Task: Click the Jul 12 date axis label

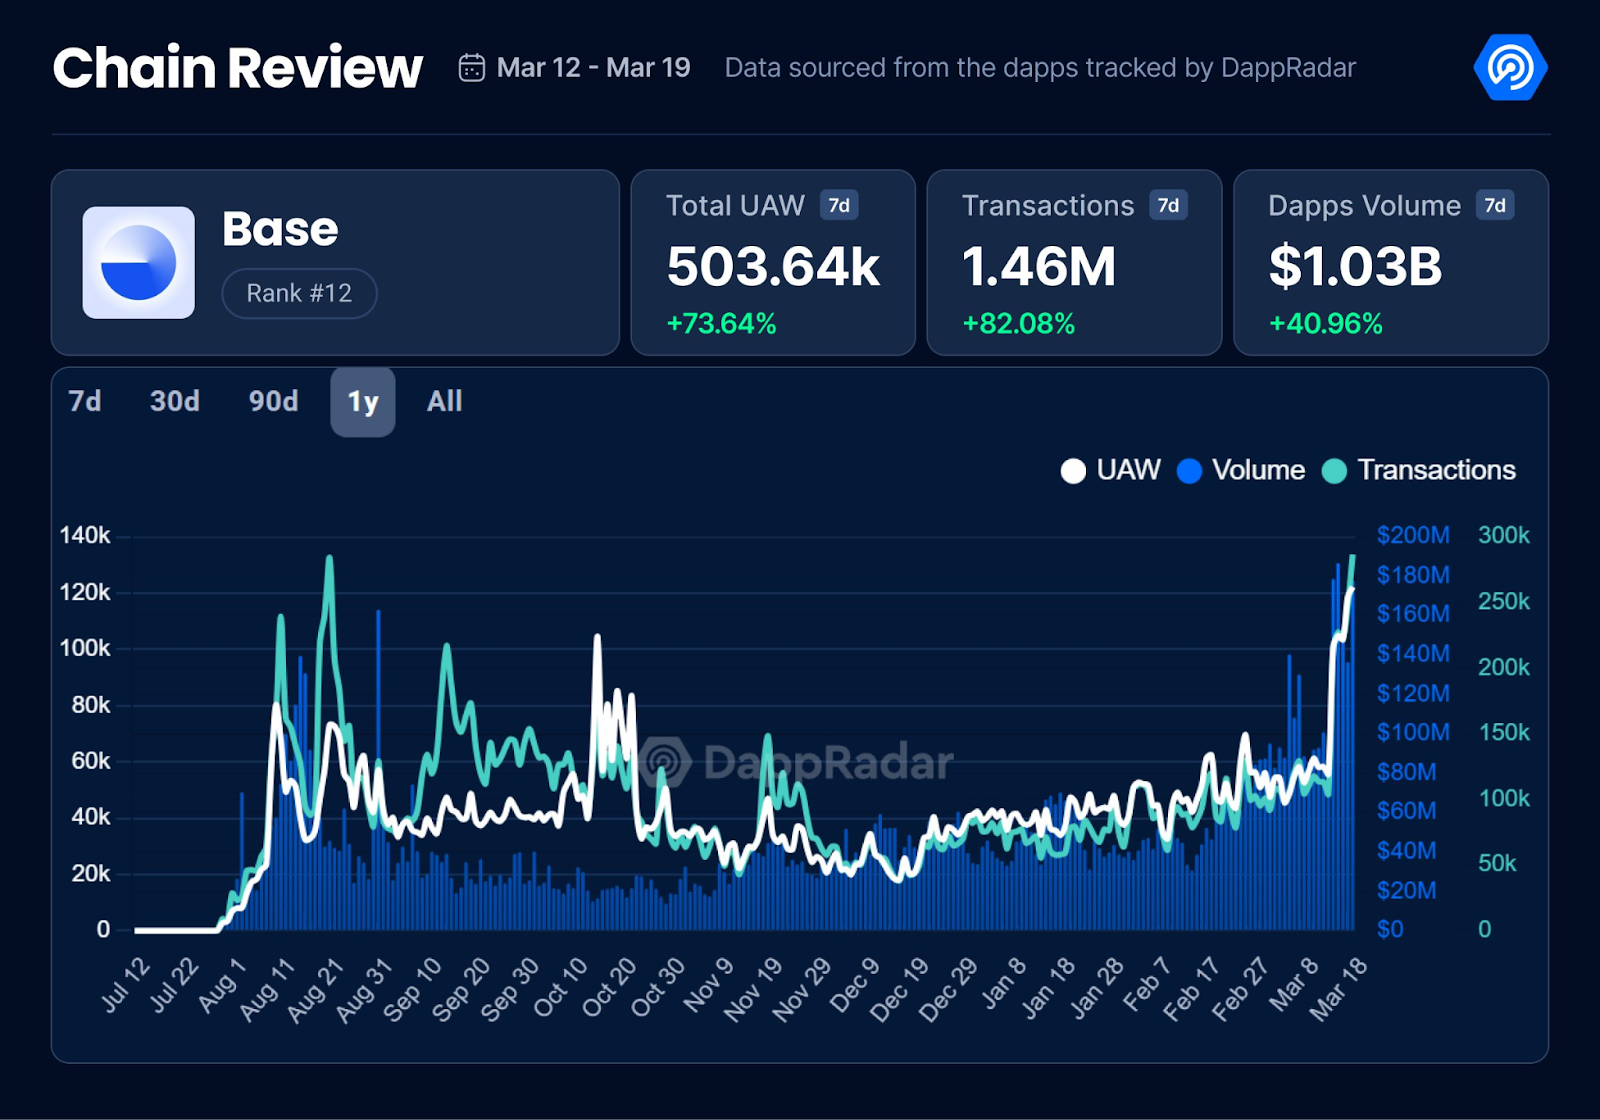Action: click(x=127, y=984)
